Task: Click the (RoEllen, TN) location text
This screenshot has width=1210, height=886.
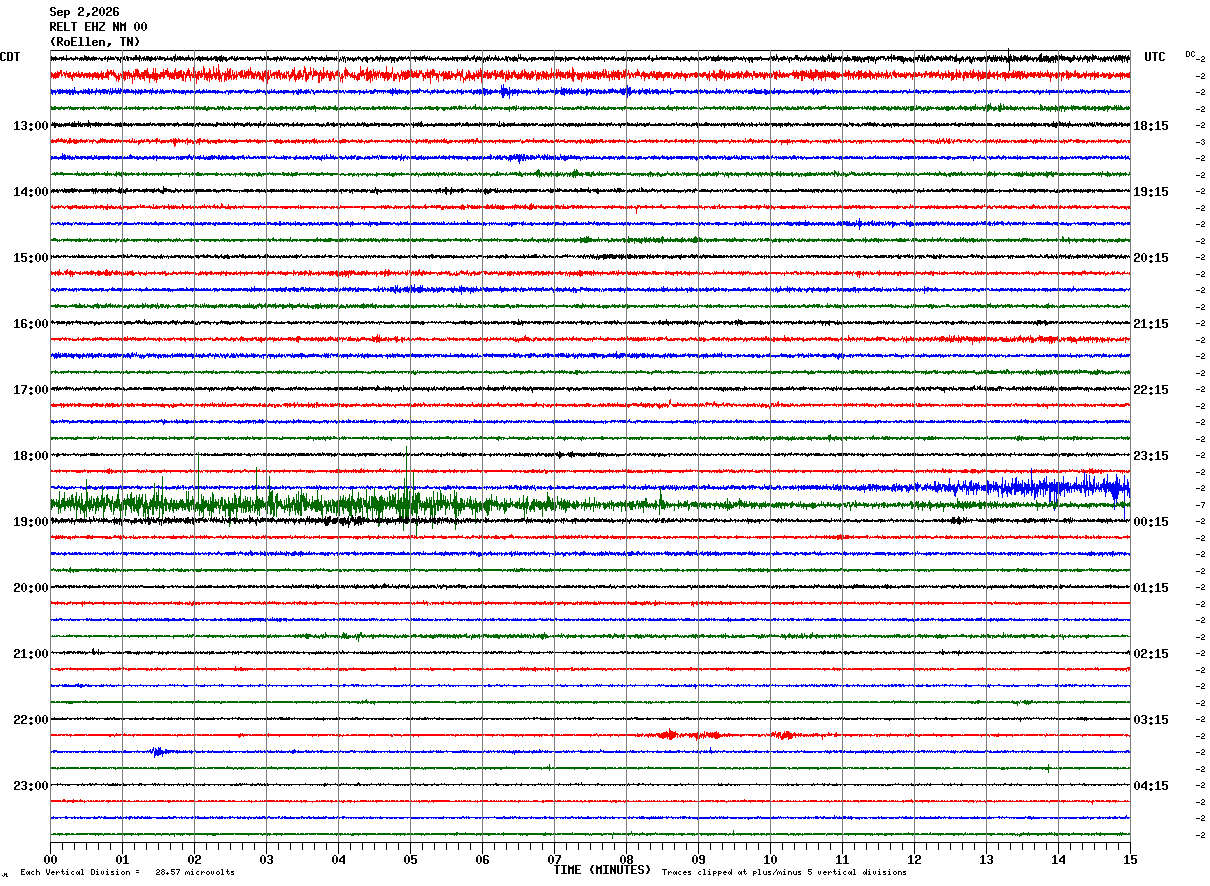Action: click(95, 42)
